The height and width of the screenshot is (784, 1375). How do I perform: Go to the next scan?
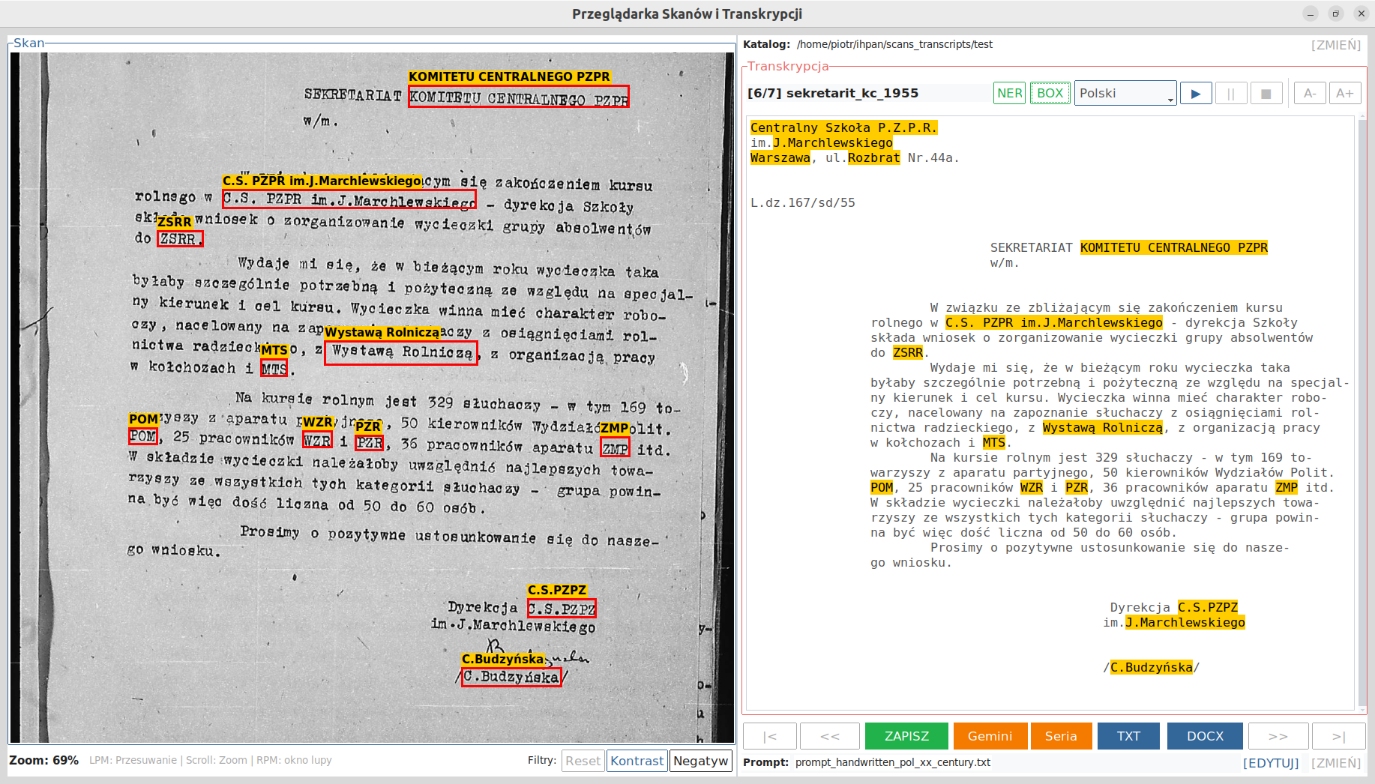[x=1278, y=736]
